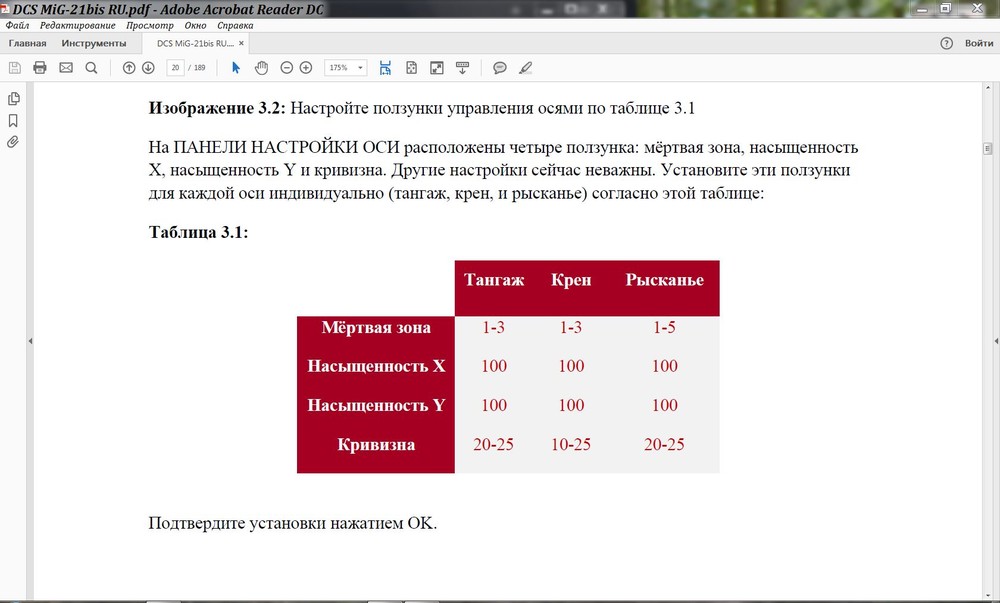Expand the right tools pane arrow
Screen dimensions: 1000x603
pyautogui.click(x=996, y=341)
